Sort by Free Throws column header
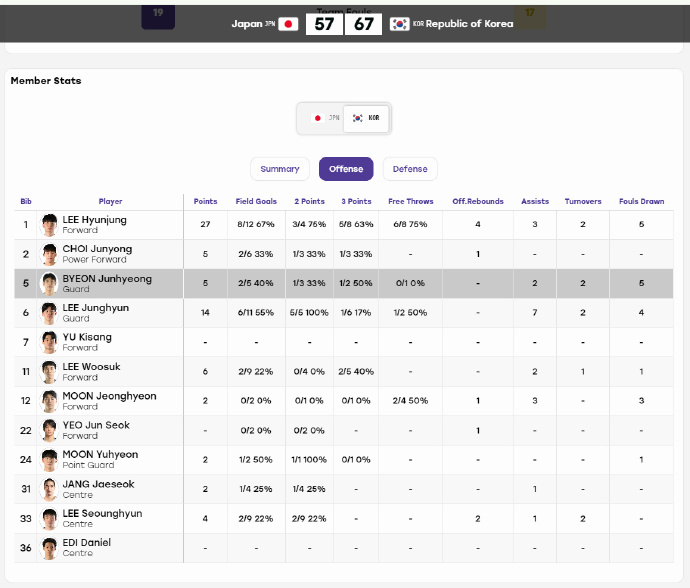 coord(411,201)
